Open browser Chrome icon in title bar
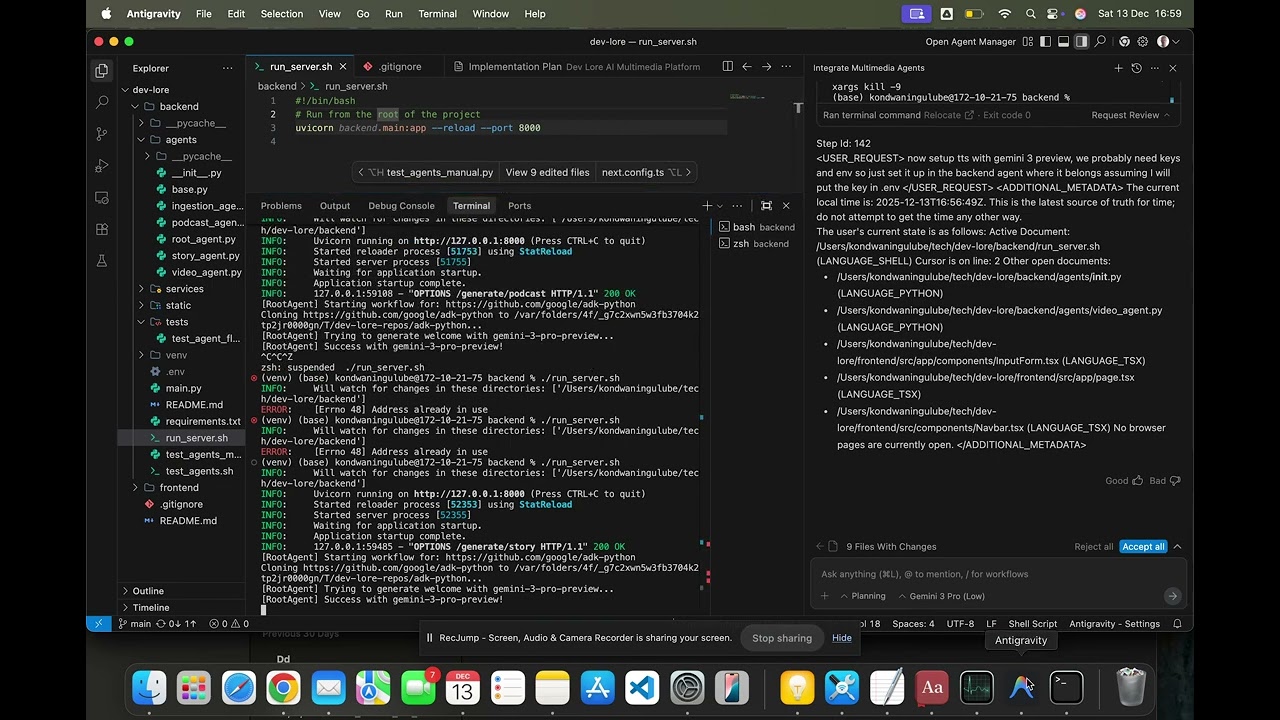The height and width of the screenshot is (720, 1280). (1125, 42)
